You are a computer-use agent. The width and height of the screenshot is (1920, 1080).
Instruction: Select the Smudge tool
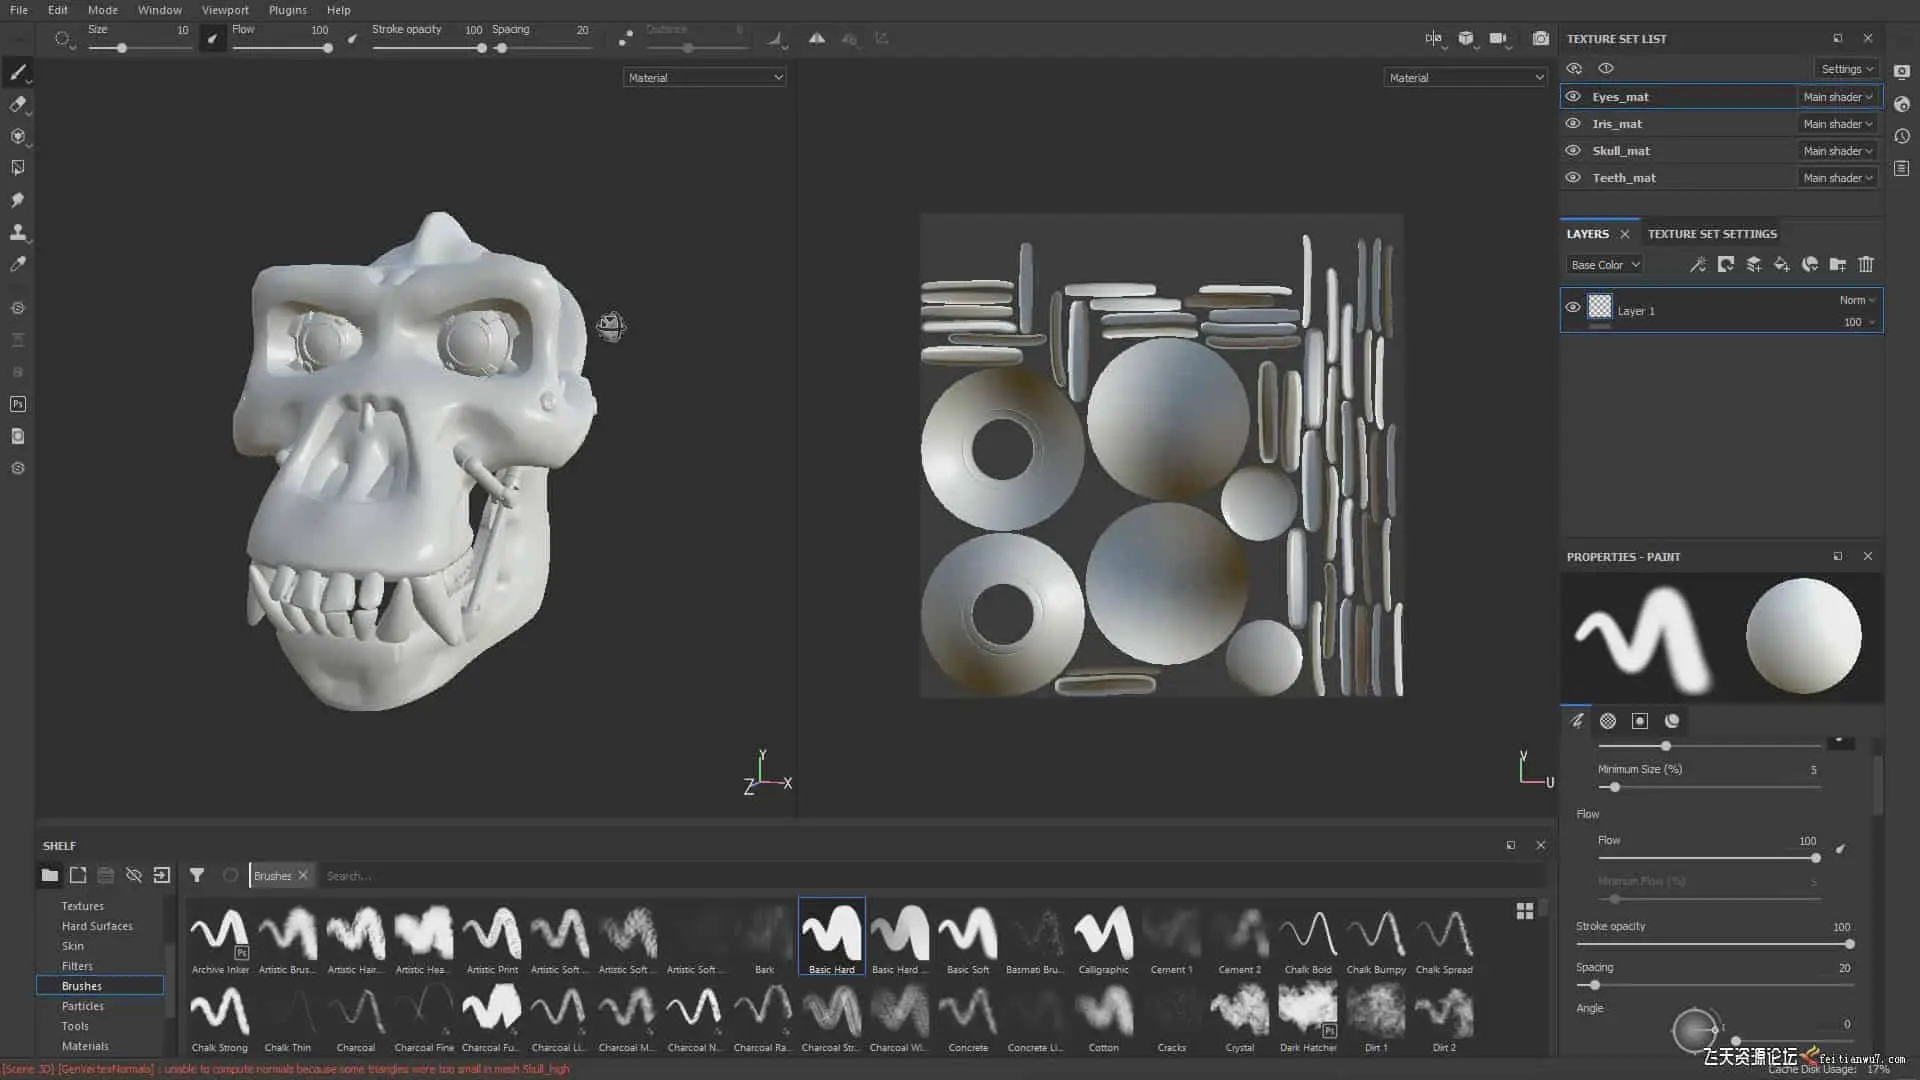(x=17, y=200)
